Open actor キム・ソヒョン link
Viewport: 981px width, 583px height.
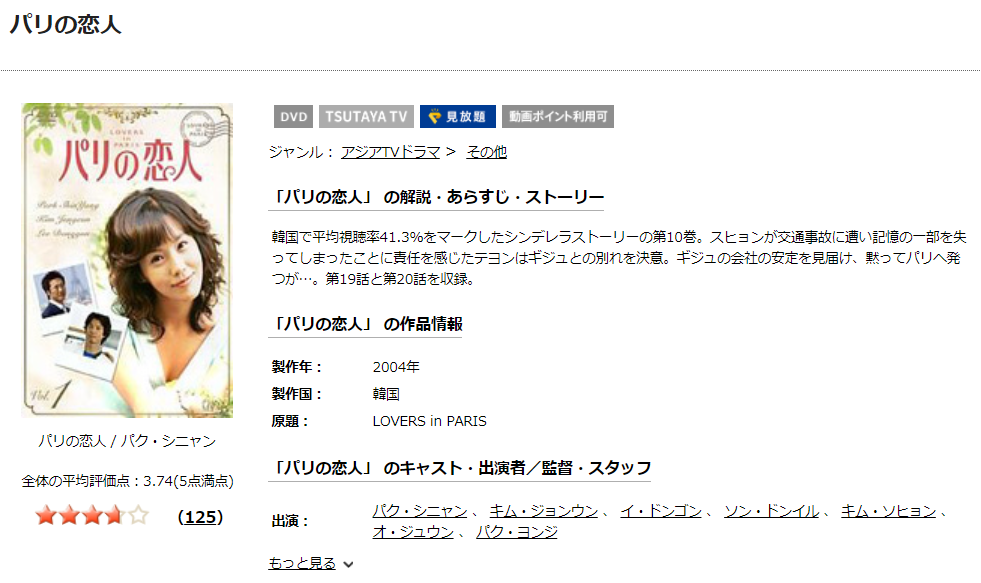[x=888, y=511]
